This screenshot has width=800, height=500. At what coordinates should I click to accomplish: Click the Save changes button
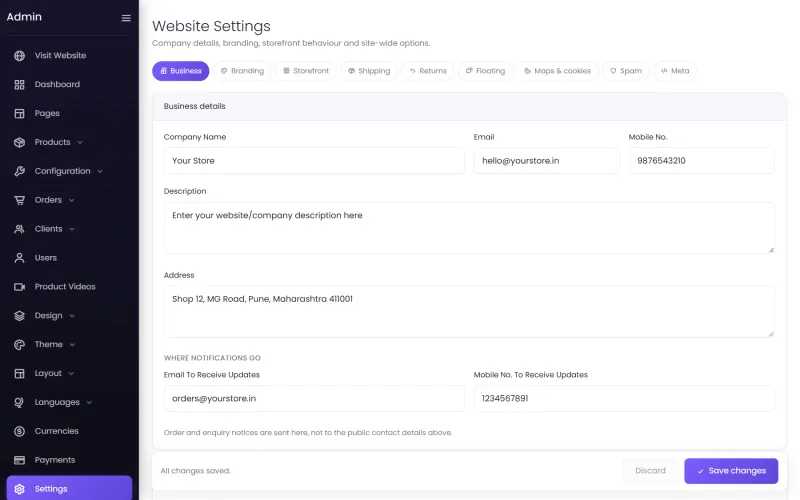[731, 471]
